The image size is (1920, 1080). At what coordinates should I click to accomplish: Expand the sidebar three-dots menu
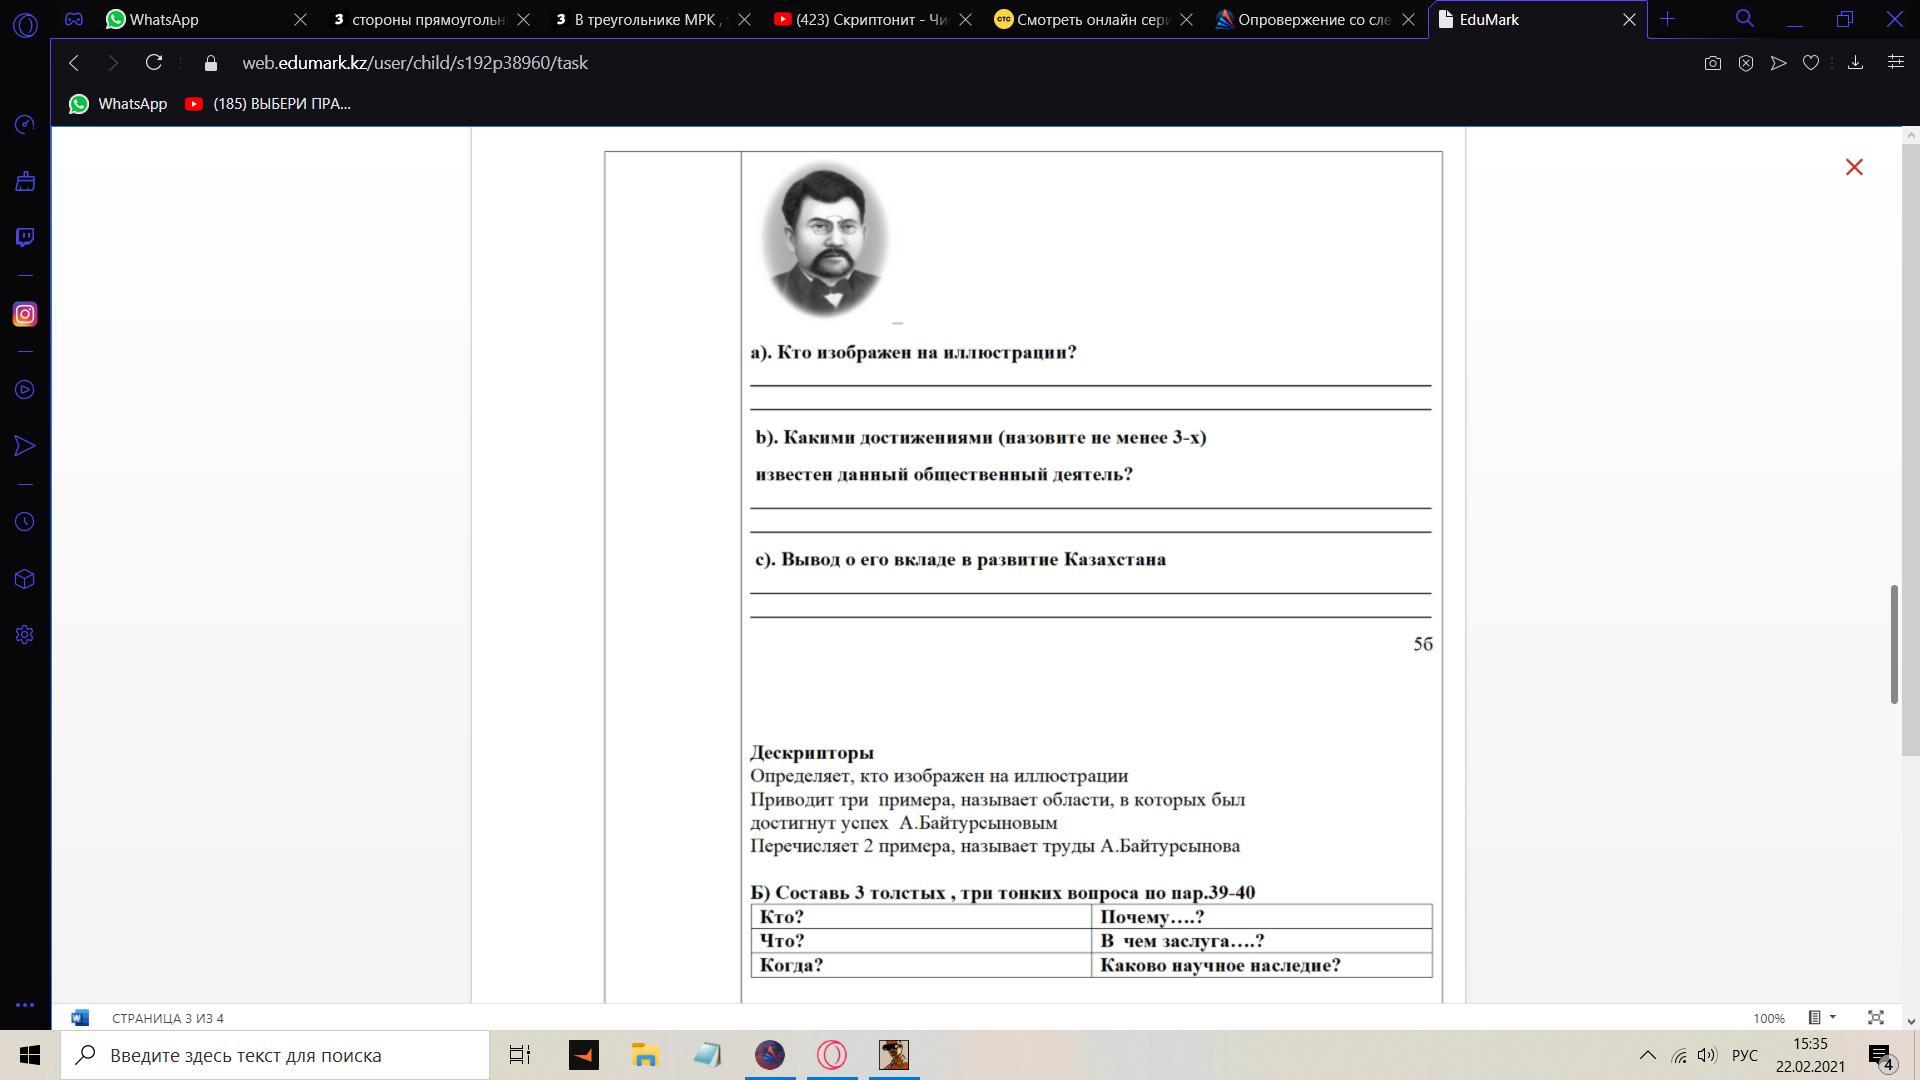click(25, 1005)
